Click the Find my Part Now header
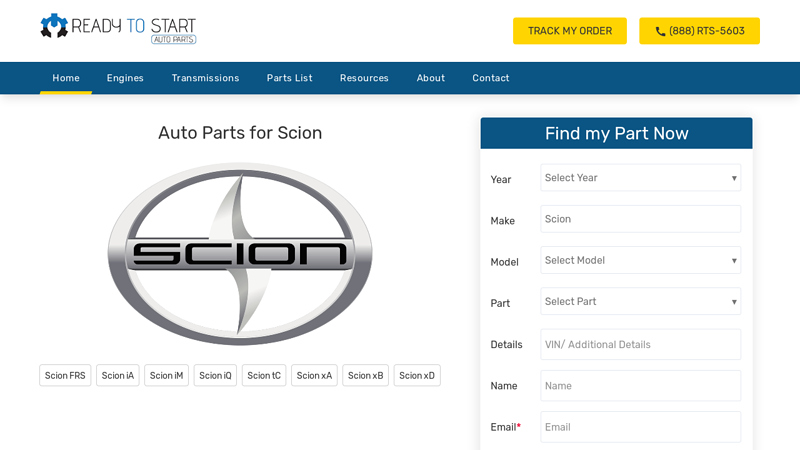This screenshot has width=800, height=450. coord(616,133)
